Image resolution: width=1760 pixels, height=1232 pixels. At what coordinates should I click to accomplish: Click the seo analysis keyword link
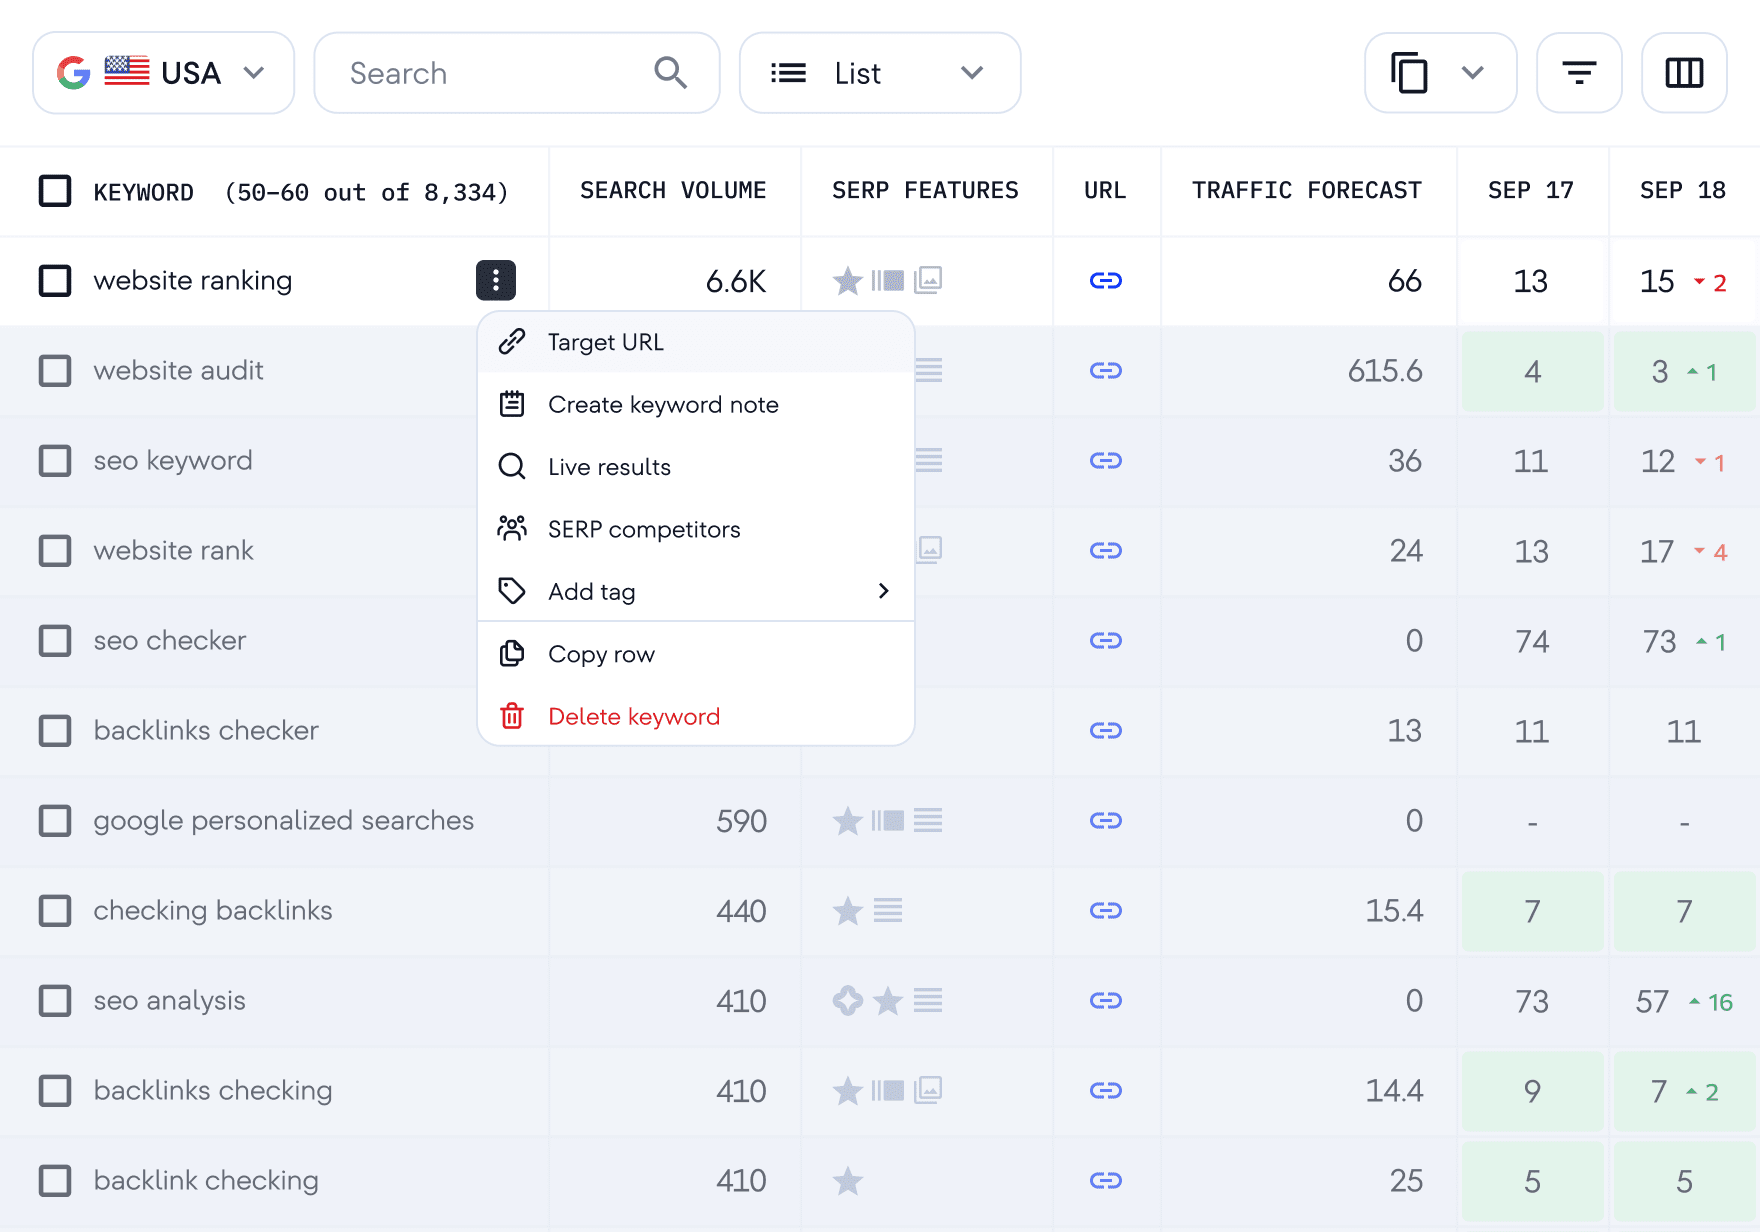click(168, 1000)
